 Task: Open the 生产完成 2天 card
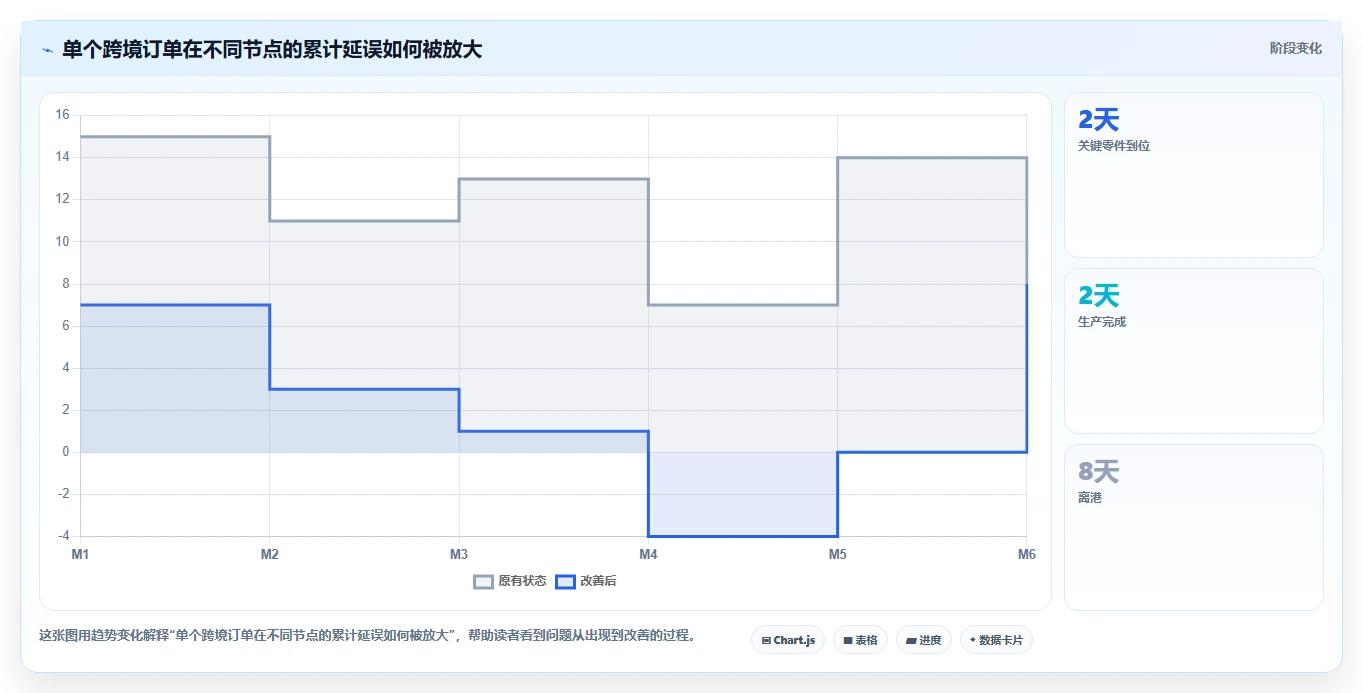point(1194,351)
